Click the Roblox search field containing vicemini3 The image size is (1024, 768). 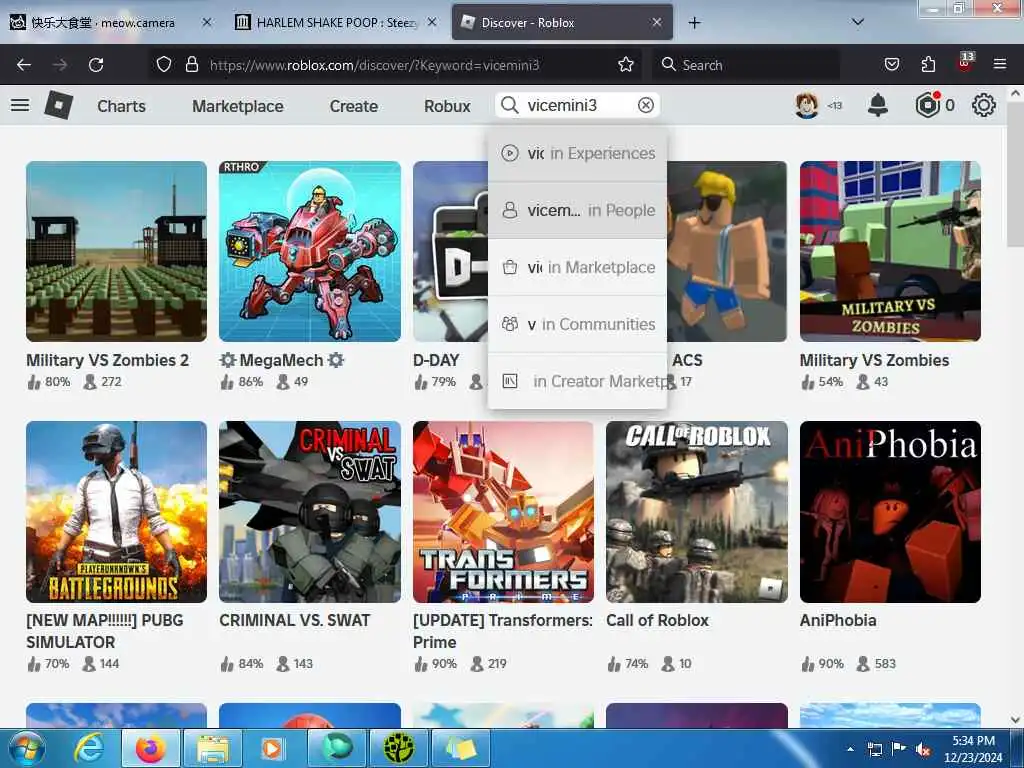point(578,105)
